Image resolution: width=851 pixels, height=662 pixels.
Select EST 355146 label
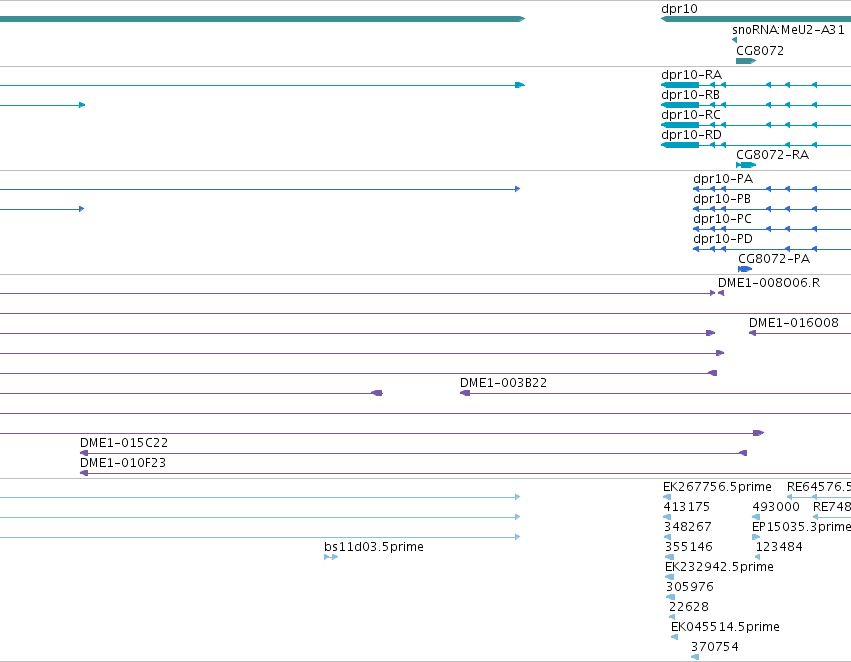click(x=689, y=547)
